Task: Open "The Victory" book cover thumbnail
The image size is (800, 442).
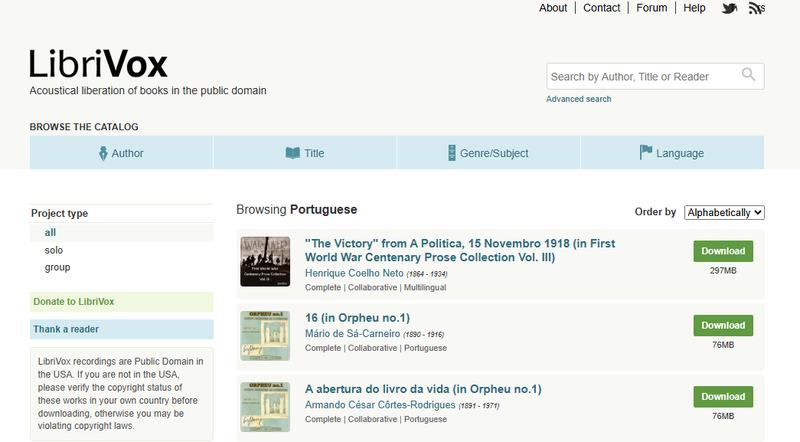Action: [x=265, y=262]
